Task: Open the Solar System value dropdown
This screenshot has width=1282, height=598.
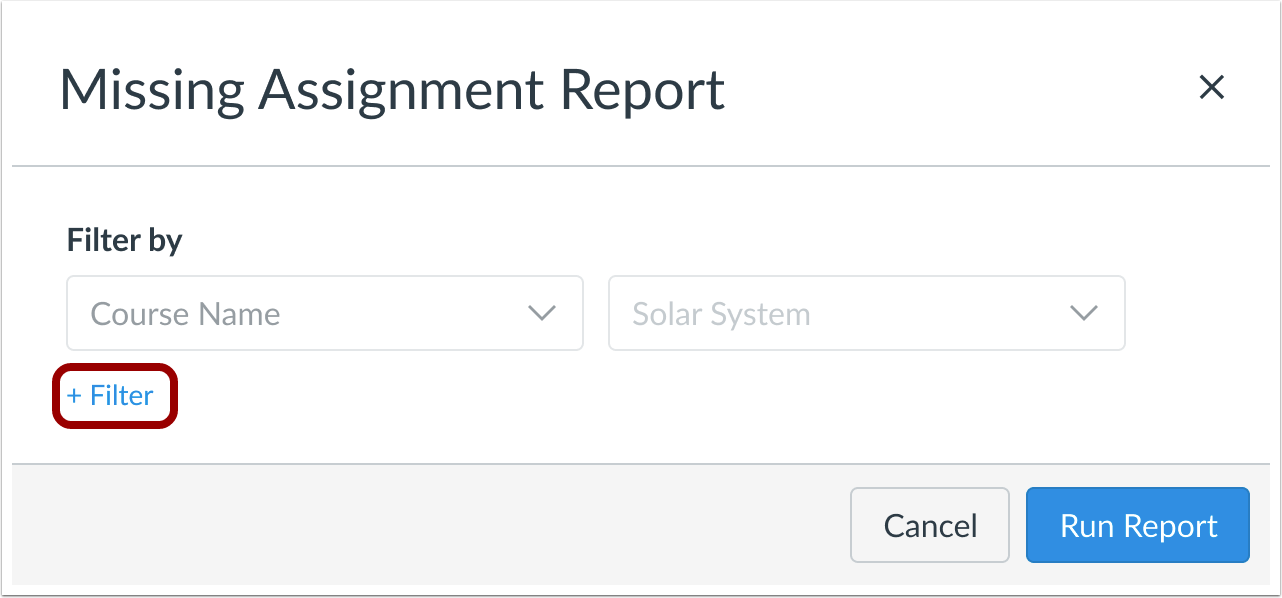Action: click(x=866, y=314)
